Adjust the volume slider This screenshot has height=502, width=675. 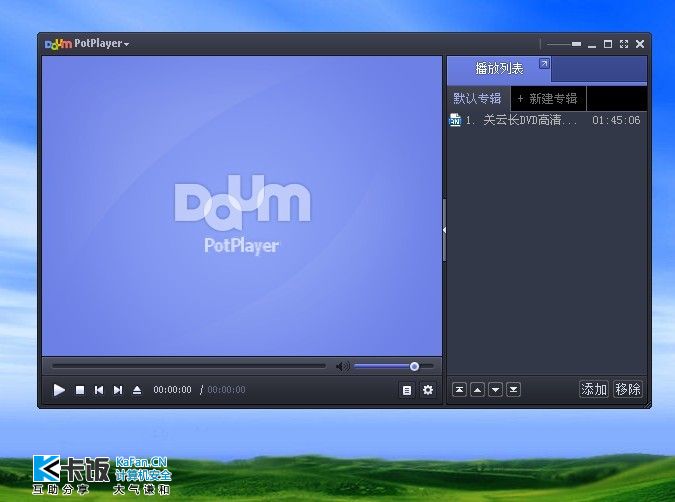[393, 366]
